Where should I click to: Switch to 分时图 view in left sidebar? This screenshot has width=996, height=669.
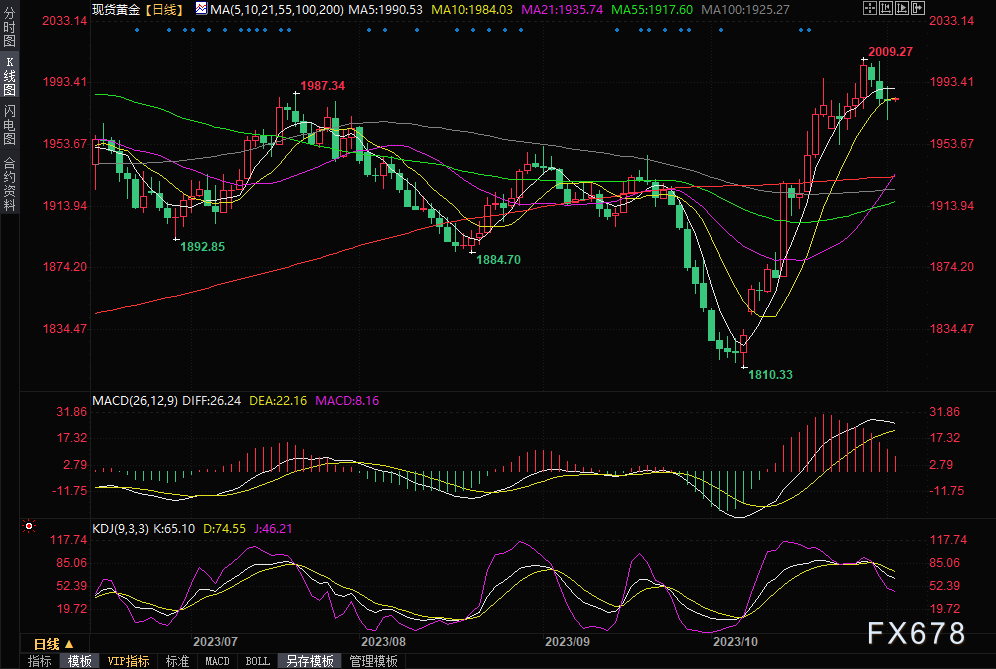[9, 27]
